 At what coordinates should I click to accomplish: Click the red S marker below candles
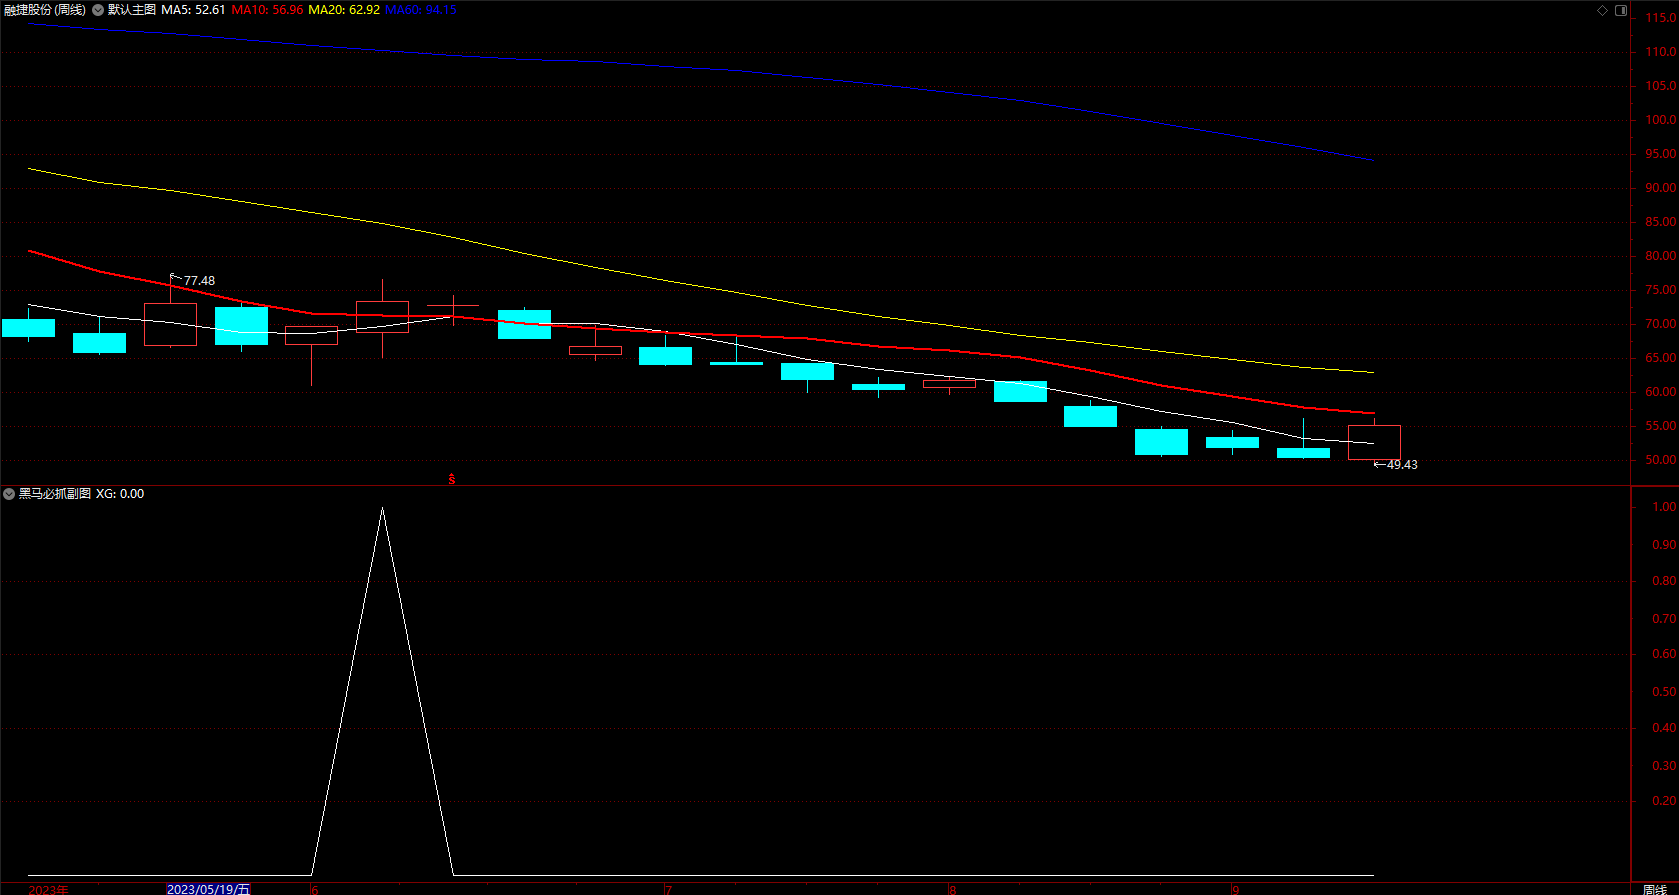point(452,479)
